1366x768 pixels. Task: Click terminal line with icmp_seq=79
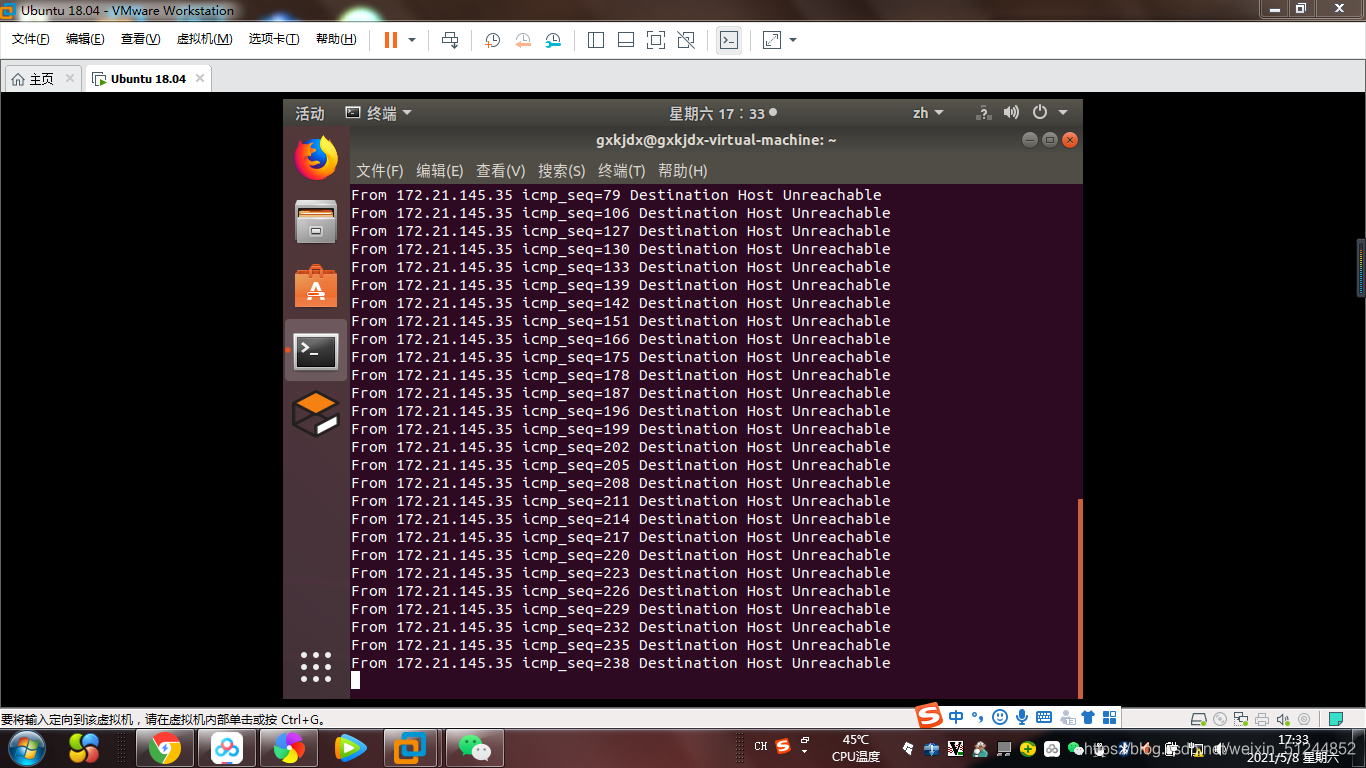pos(616,195)
